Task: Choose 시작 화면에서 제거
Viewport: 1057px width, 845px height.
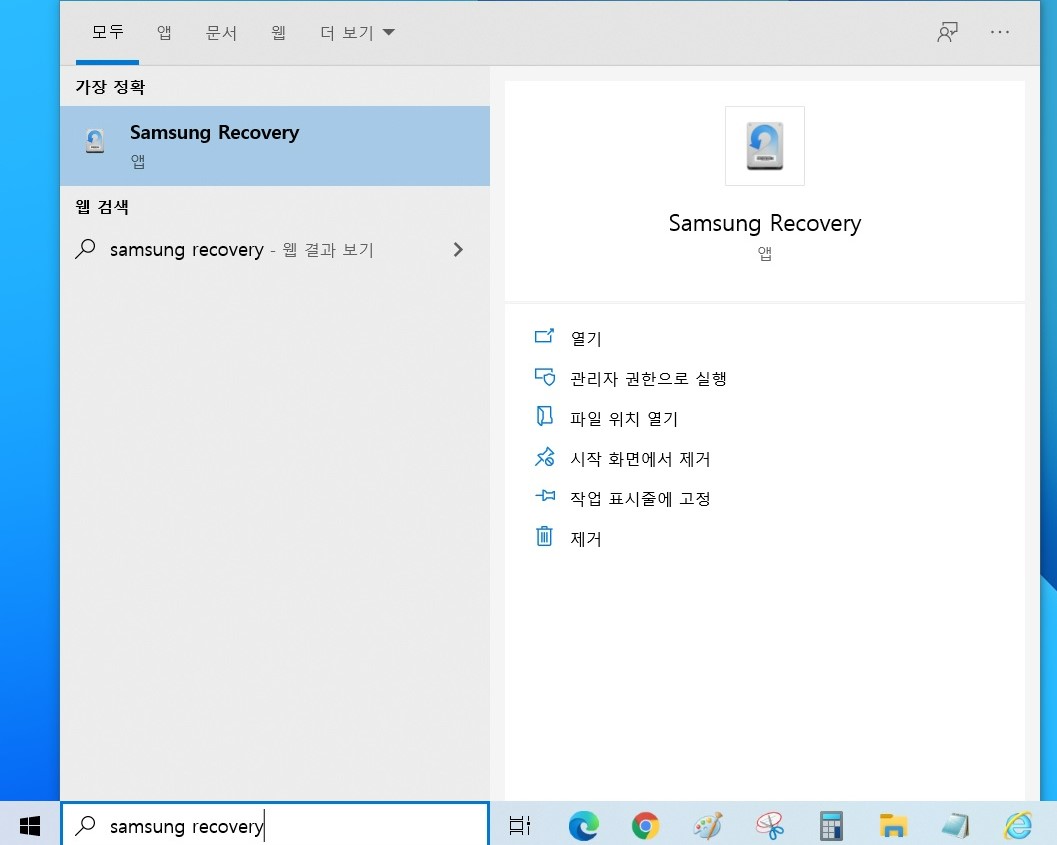Action: [640, 459]
